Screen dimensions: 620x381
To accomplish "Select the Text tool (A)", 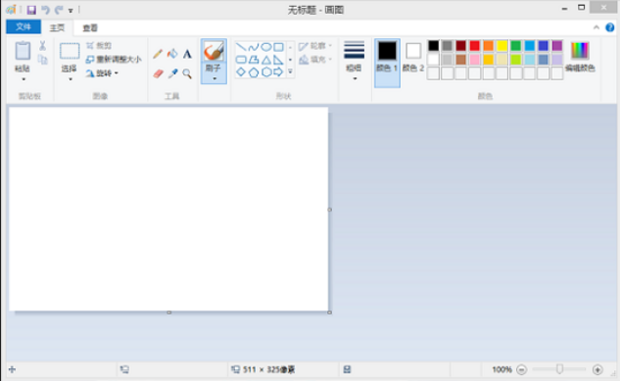I will (187, 54).
